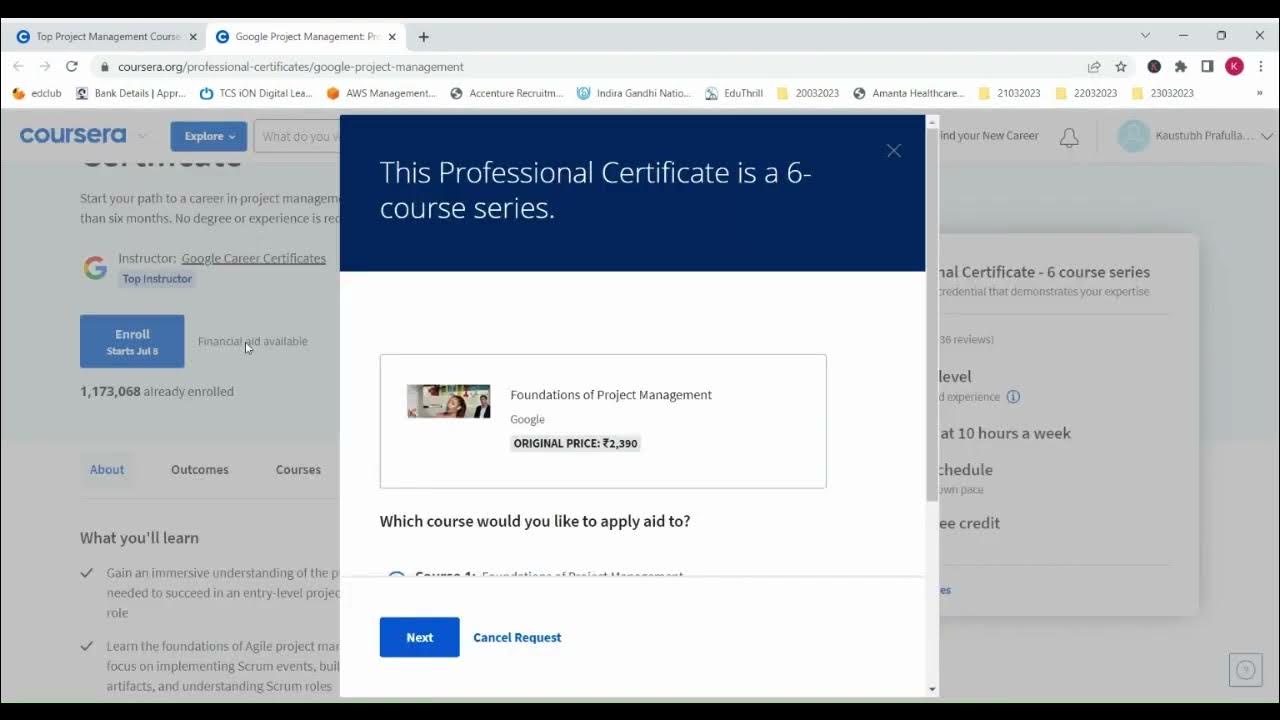Click the dialog's vertical scrollbar
This screenshot has height=720, width=1280.
pyautogui.click(x=932, y=315)
